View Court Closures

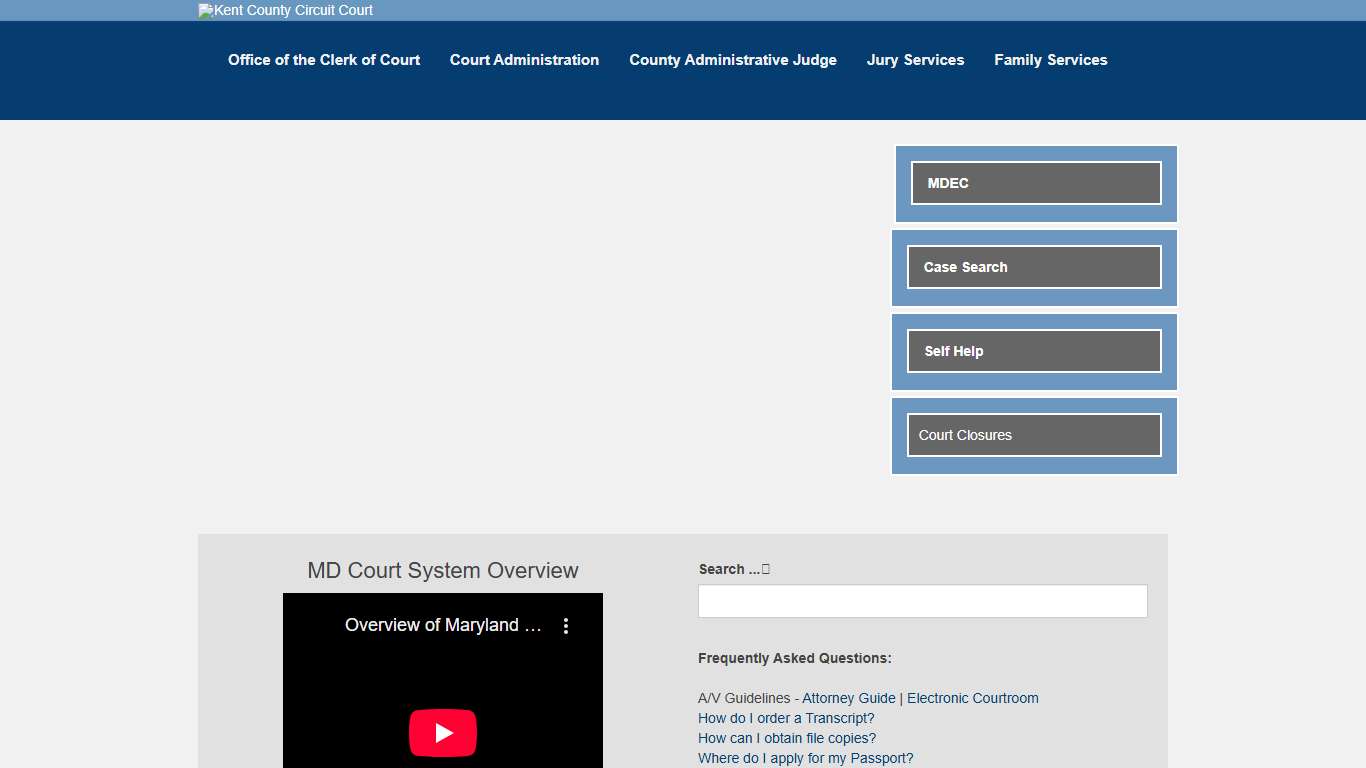[x=1034, y=435]
